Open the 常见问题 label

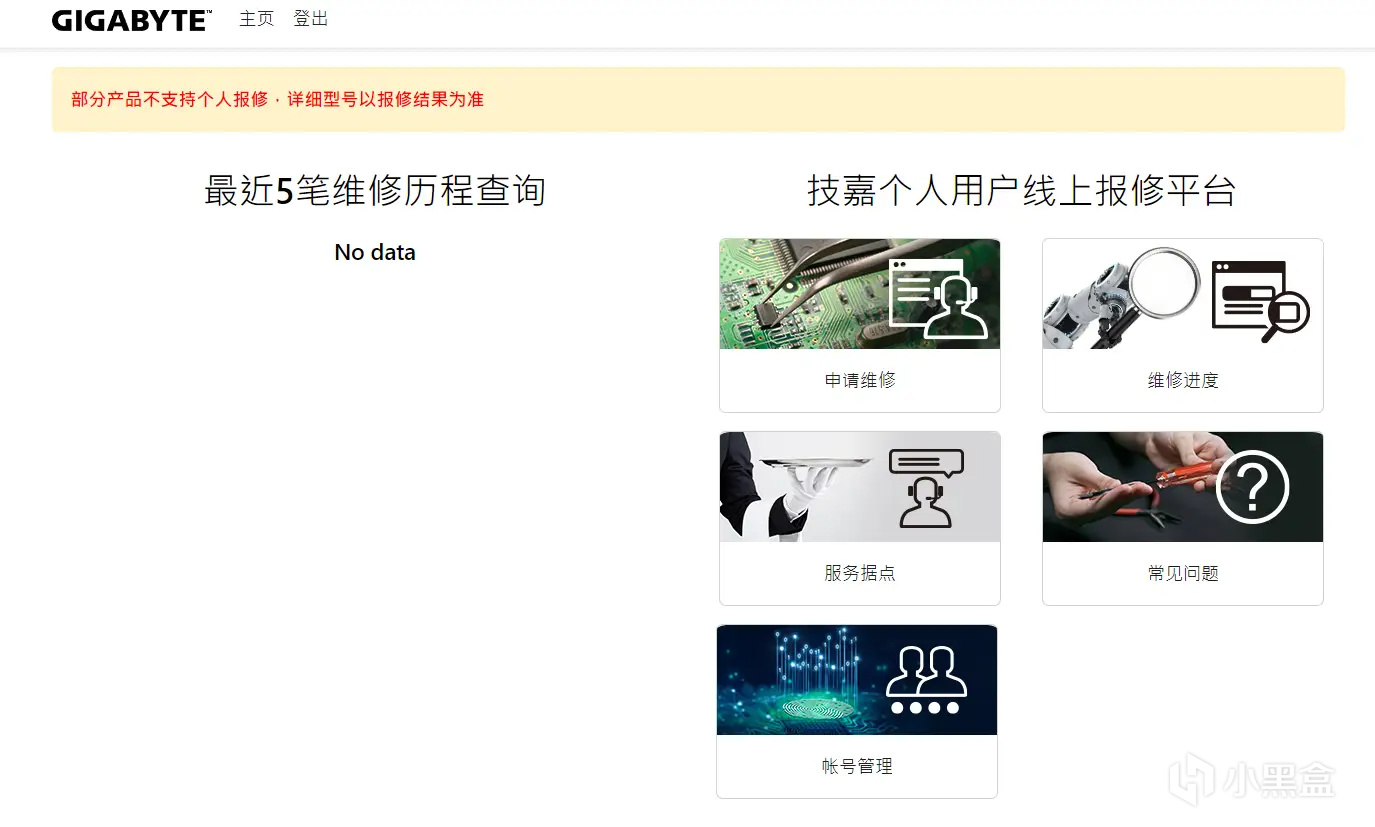point(1183,573)
